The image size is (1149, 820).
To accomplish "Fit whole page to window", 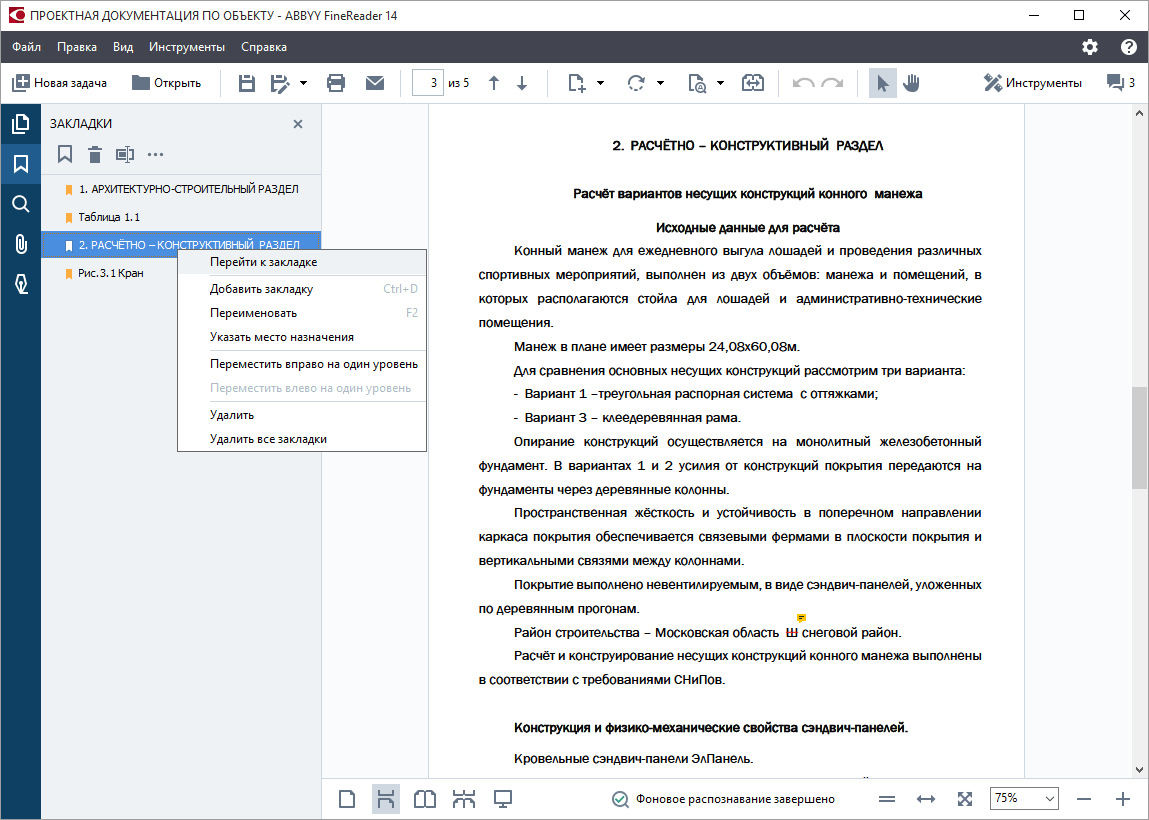I will click(965, 799).
